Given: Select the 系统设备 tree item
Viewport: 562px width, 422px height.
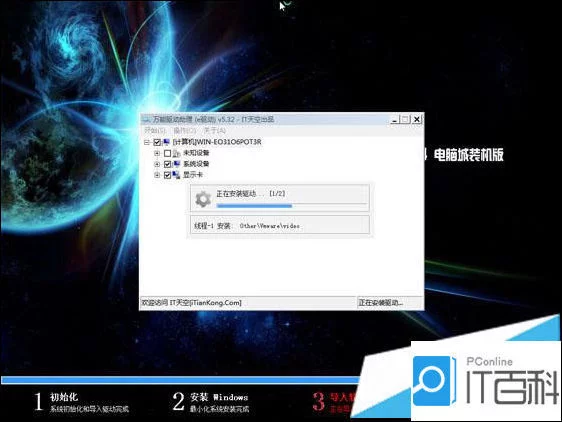Looking at the screenshot, I should pos(196,164).
